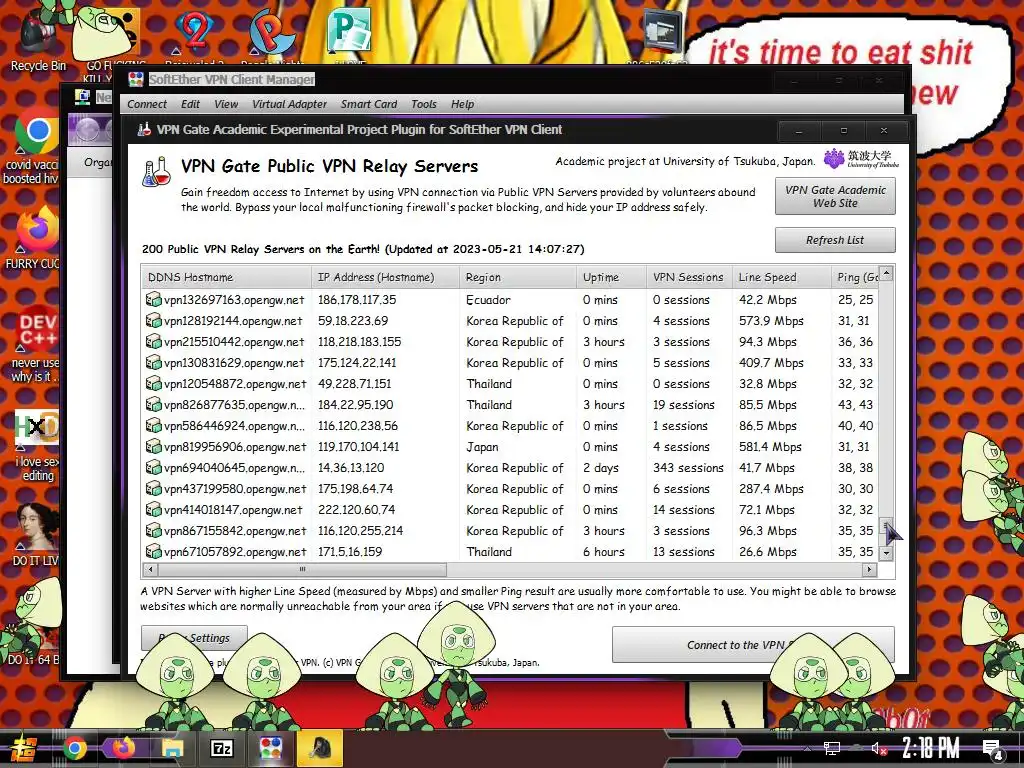Screen dimensions: 1024x768
Task: Click server icon for vpn437199580.opengw.net
Action: click(x=153, y=488)
